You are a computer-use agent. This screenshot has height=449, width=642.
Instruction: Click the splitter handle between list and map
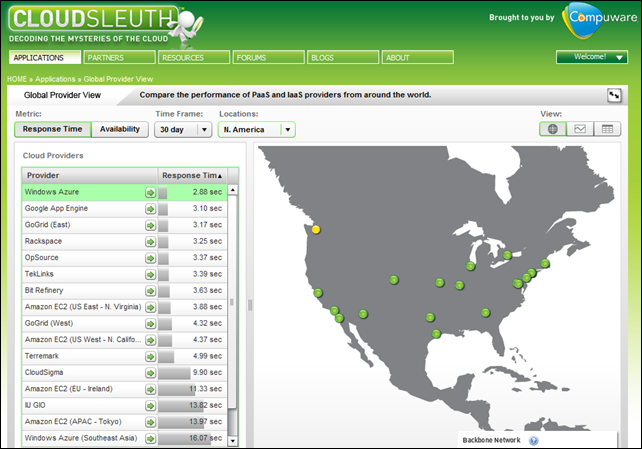point(250,305)
